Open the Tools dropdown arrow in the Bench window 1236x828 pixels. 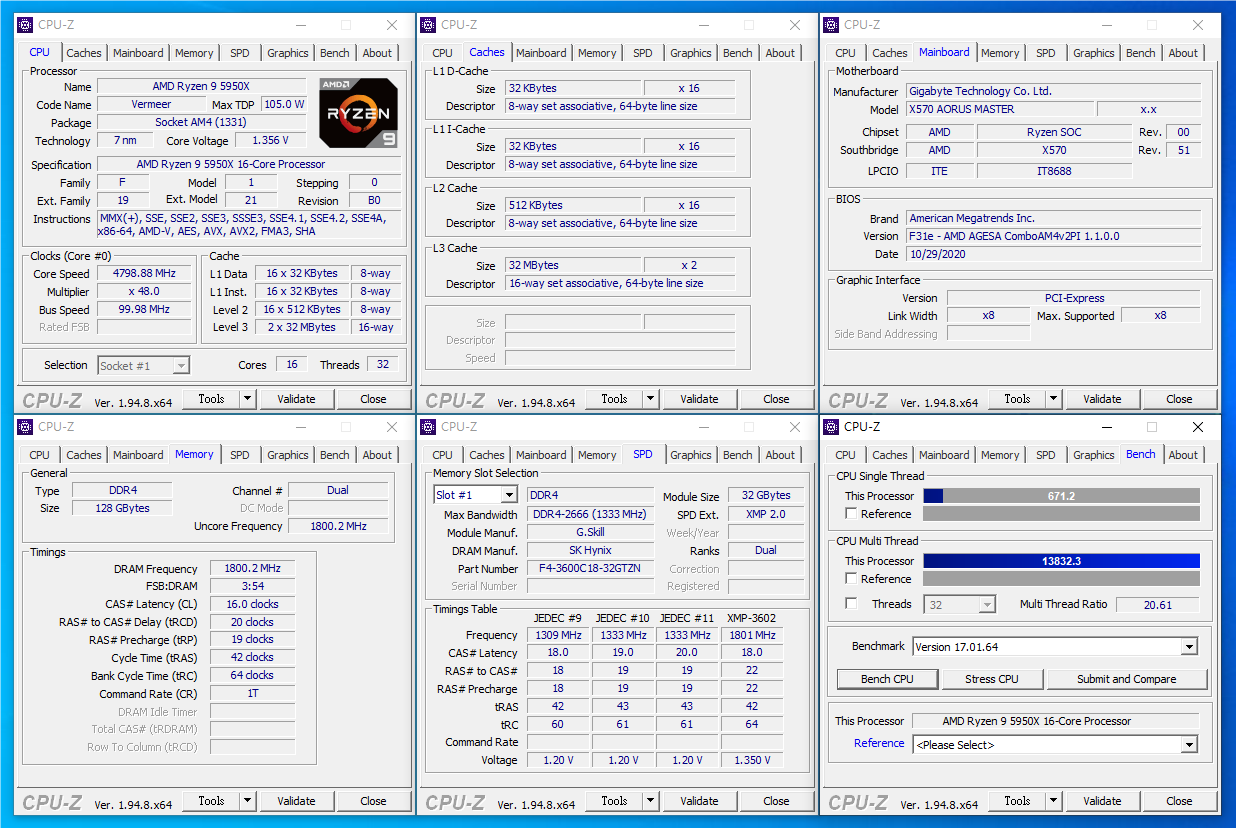1054,801
